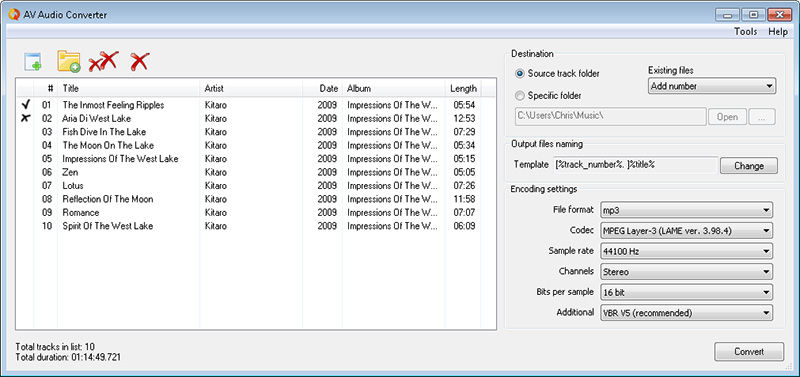The width and height of the screenshot is (800, 377).
Task: Open the Existing files dropdown
Action: [712, 86]
